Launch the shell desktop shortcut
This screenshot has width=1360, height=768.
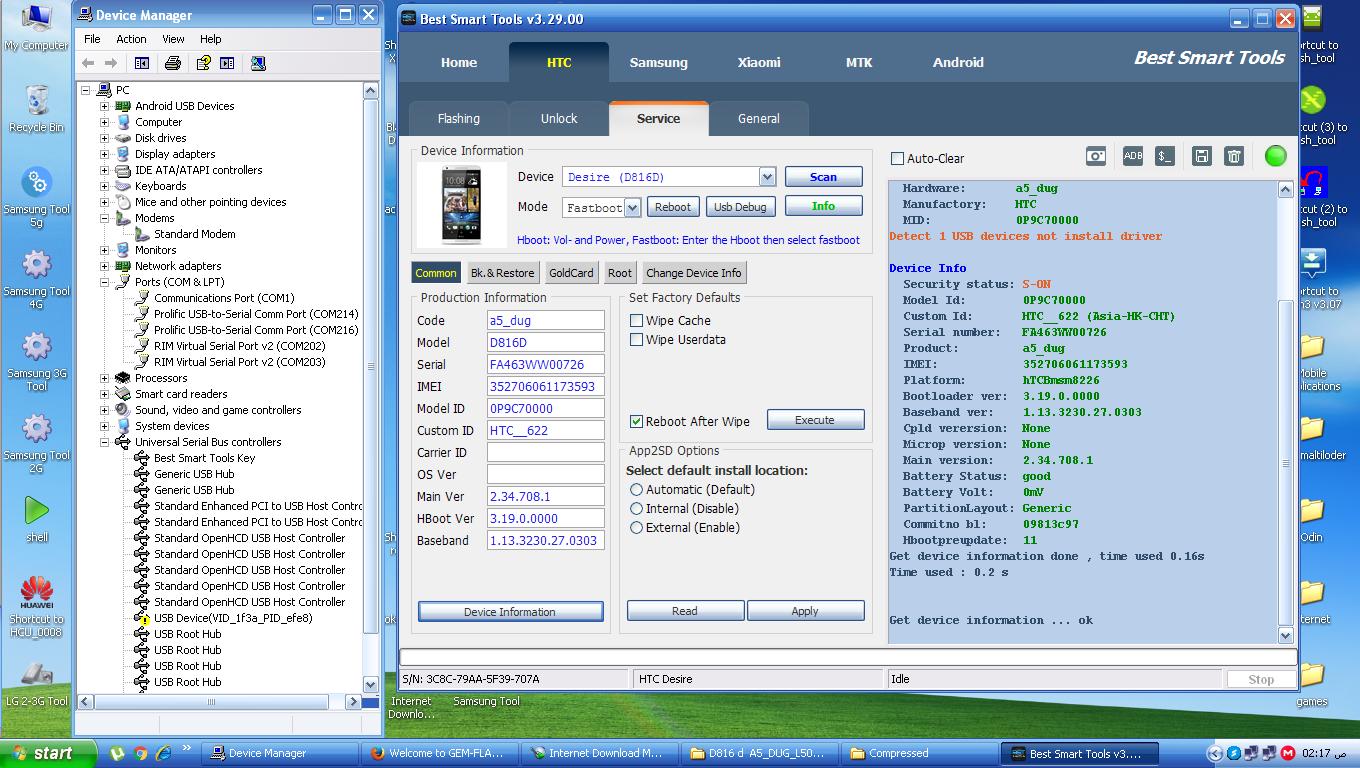[x=37, y=518]
